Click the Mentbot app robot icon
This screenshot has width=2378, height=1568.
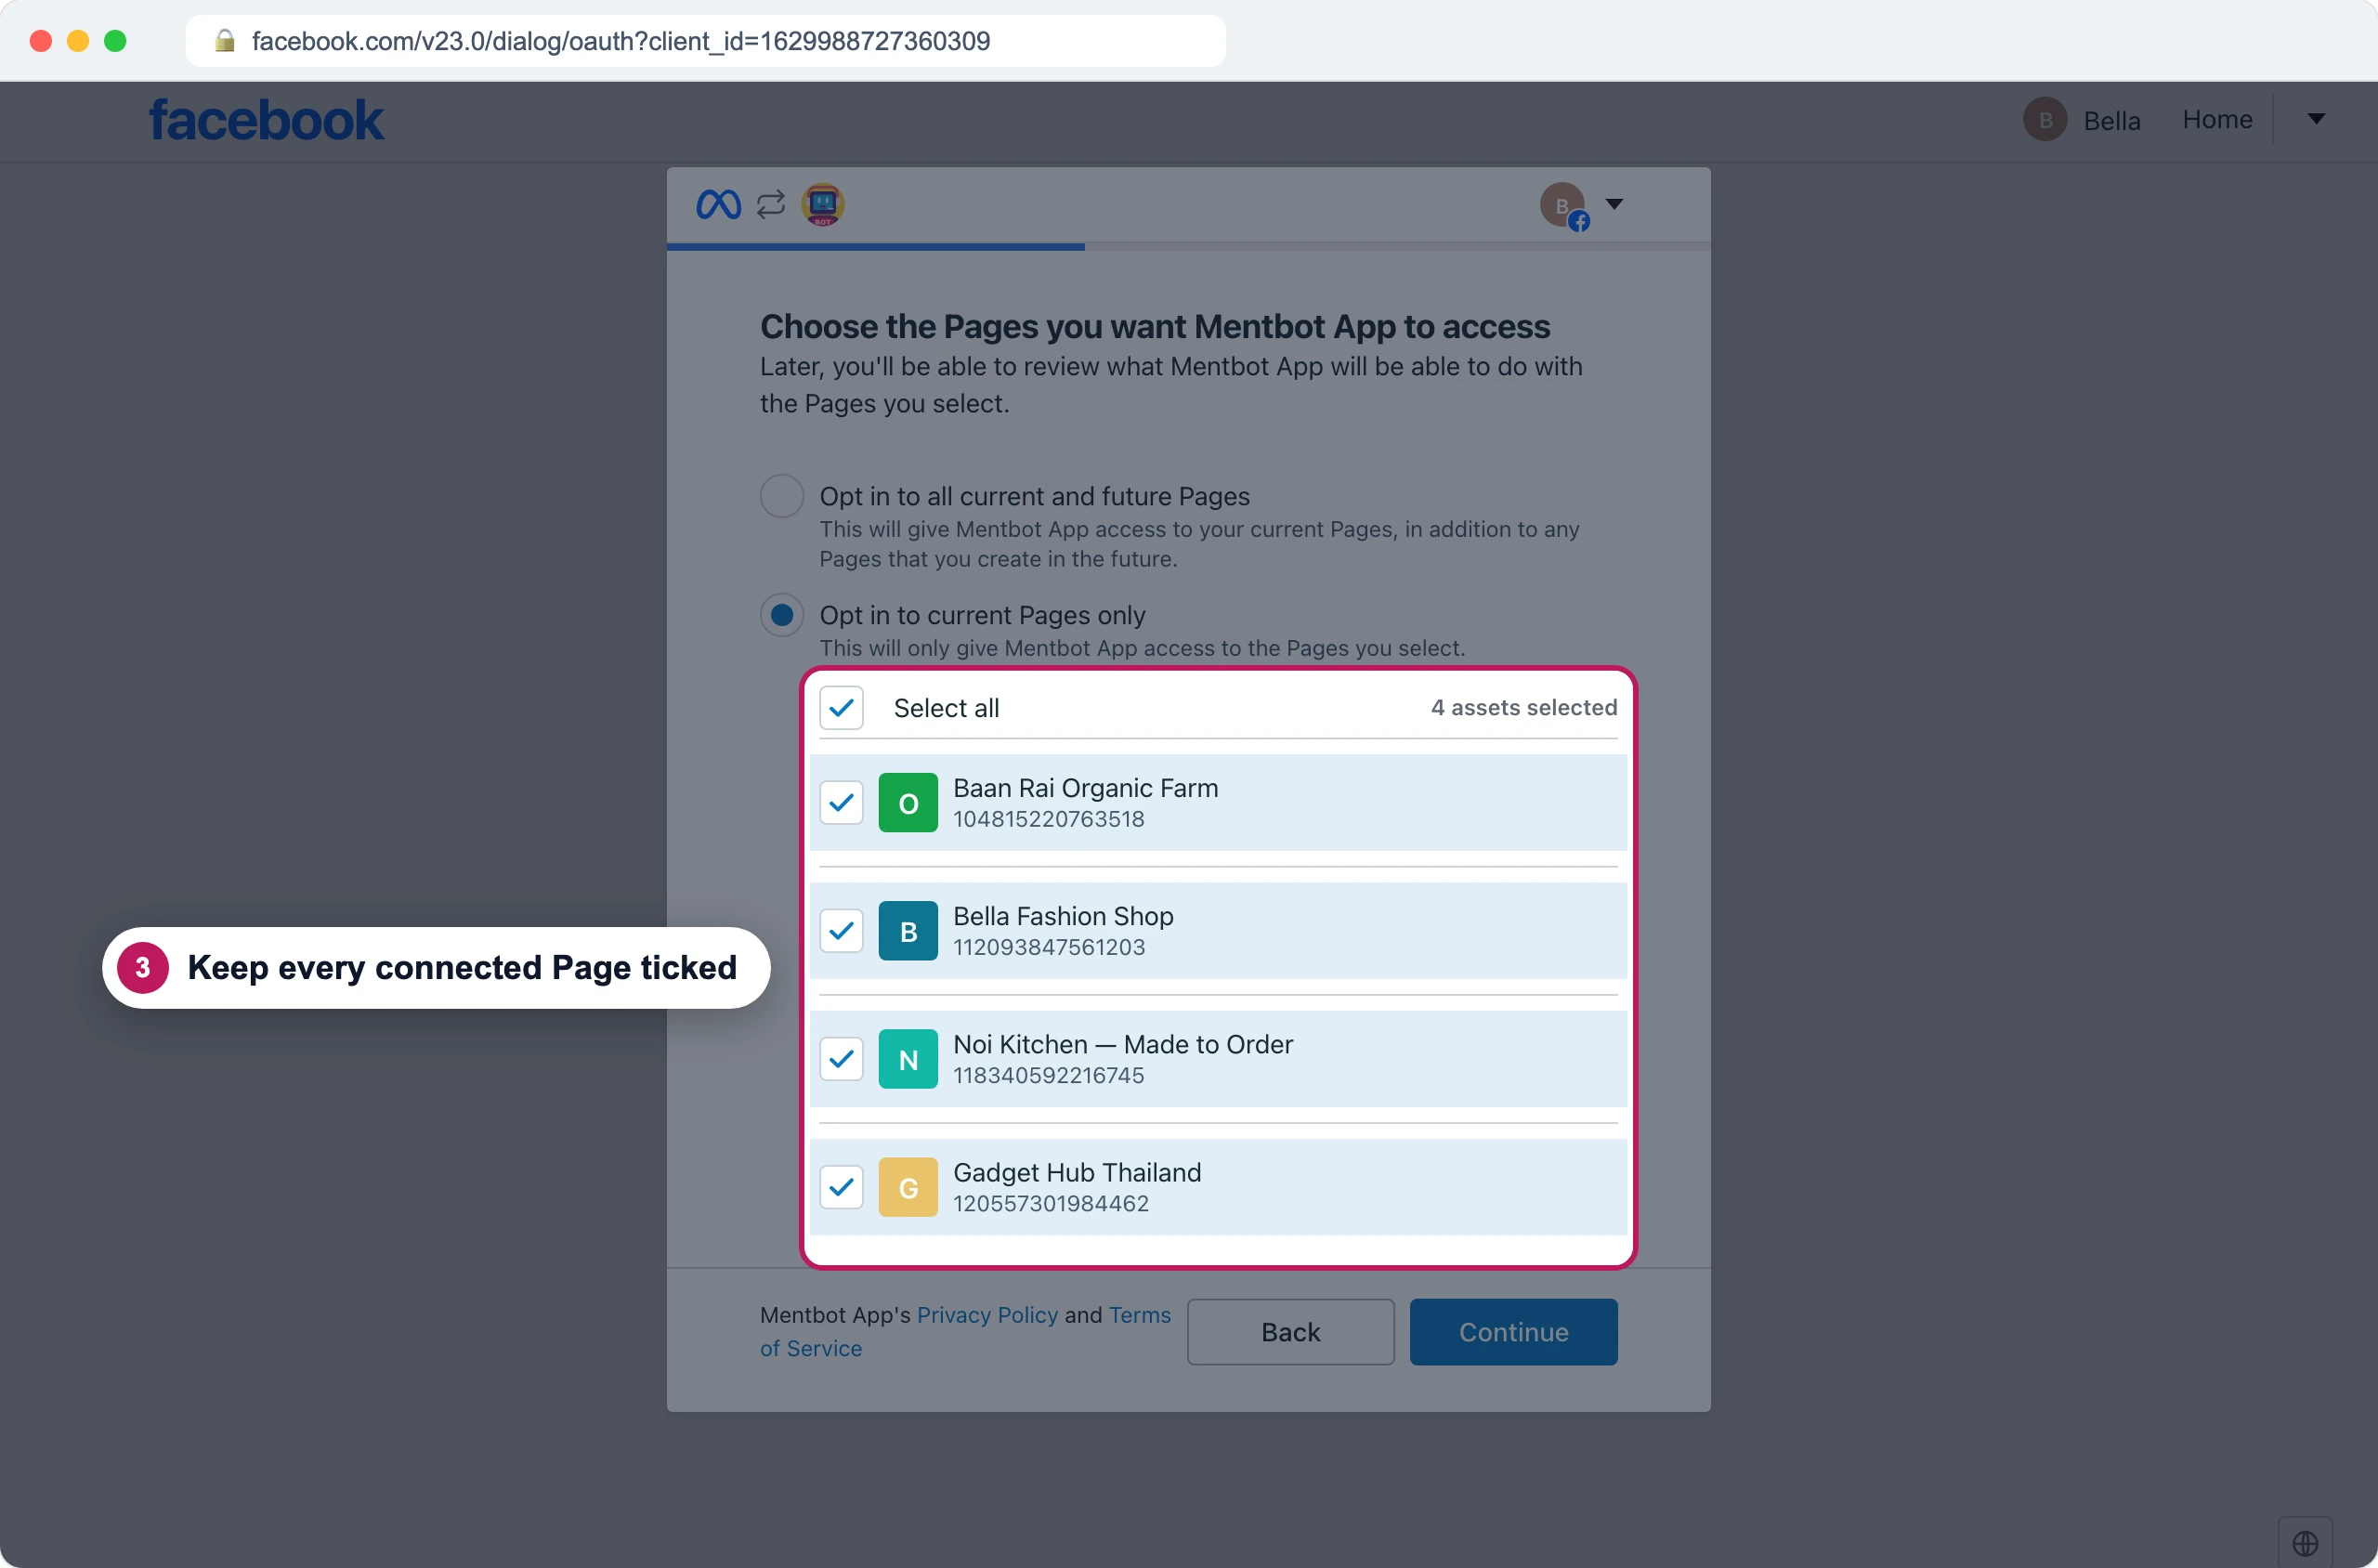click(x=823, y=204)
